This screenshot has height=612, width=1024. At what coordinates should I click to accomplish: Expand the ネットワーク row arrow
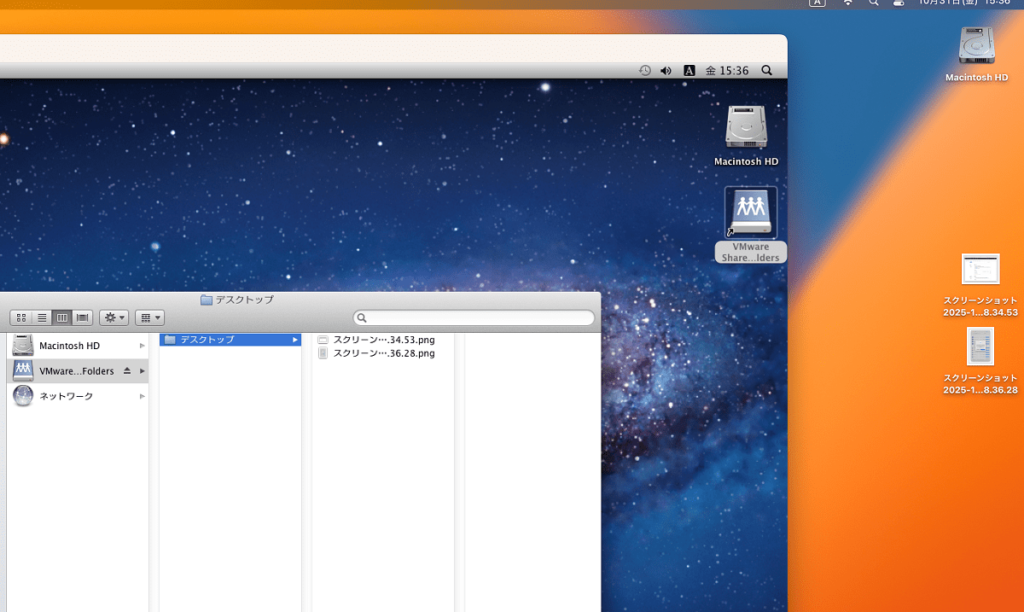pos(142,396)
